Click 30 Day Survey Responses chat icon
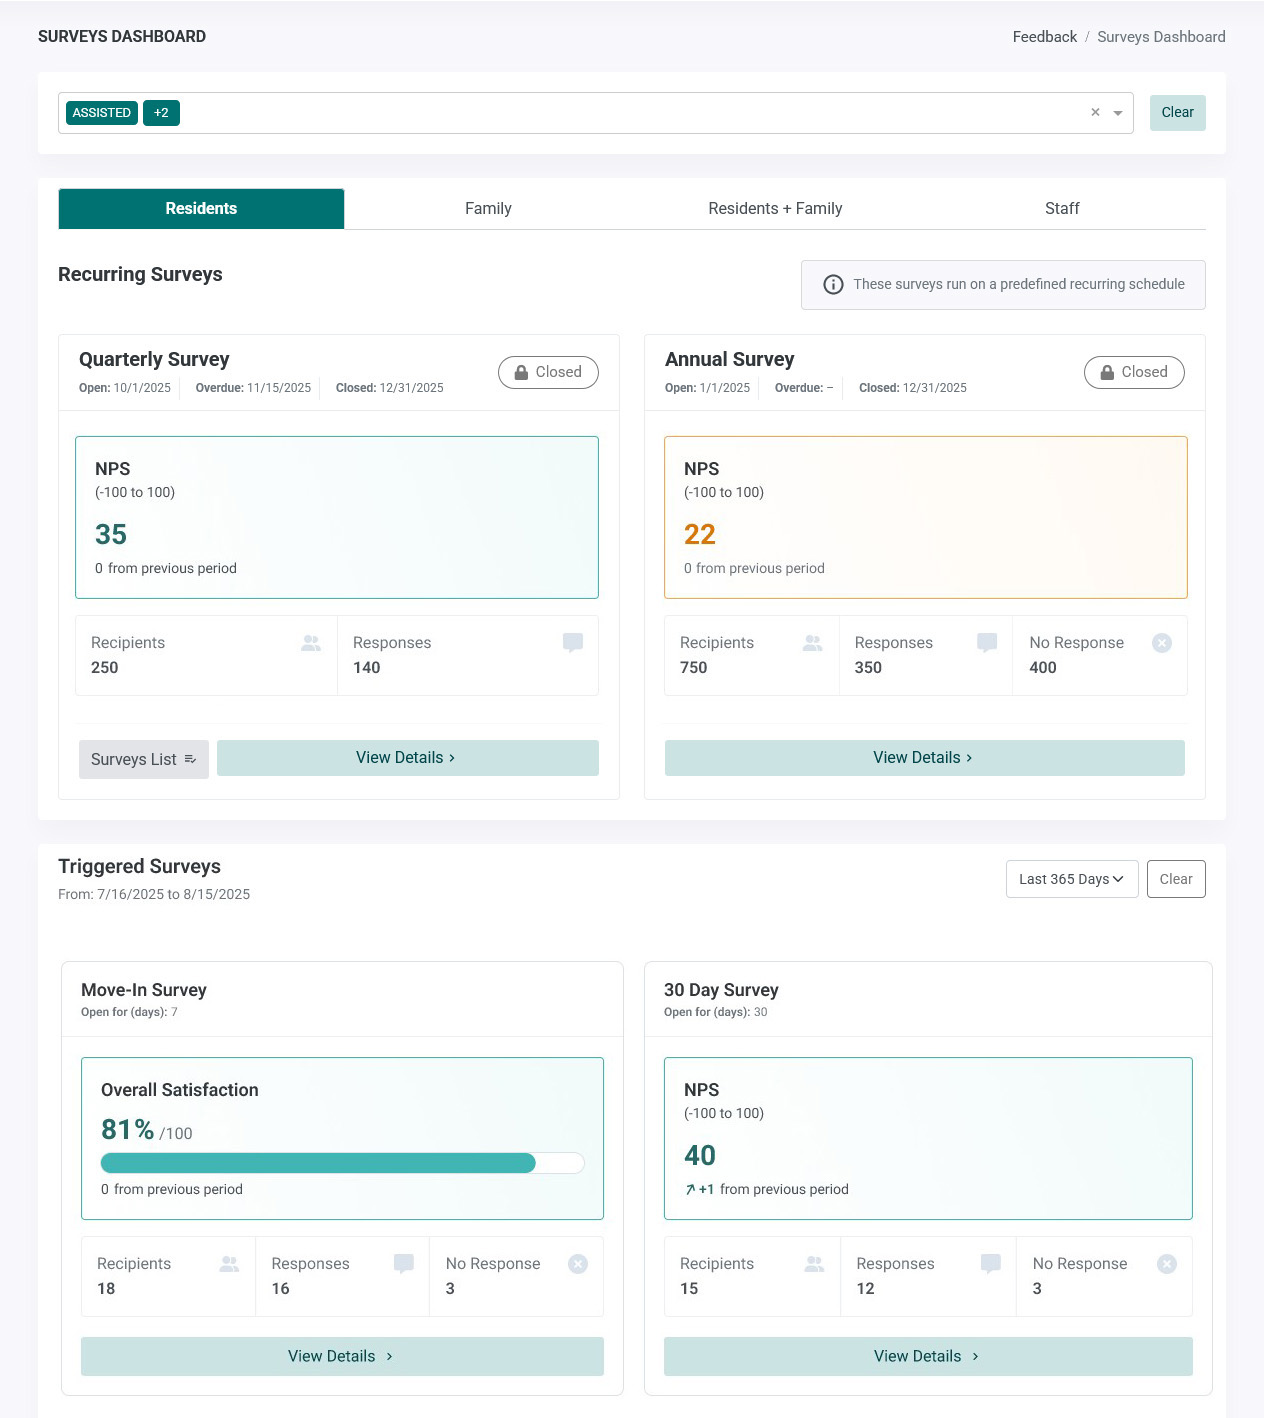Screen dimensions: 1264x1418 tap(991, 1264)
